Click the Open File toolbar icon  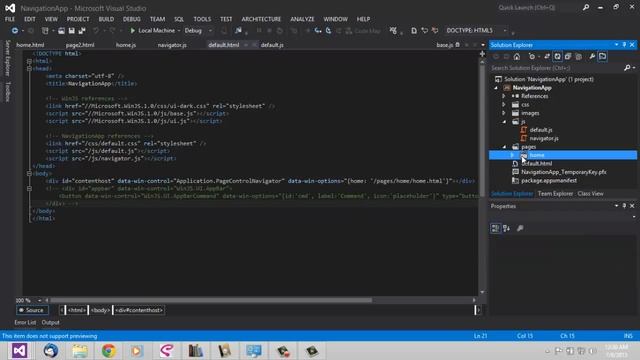pos(61,31)
